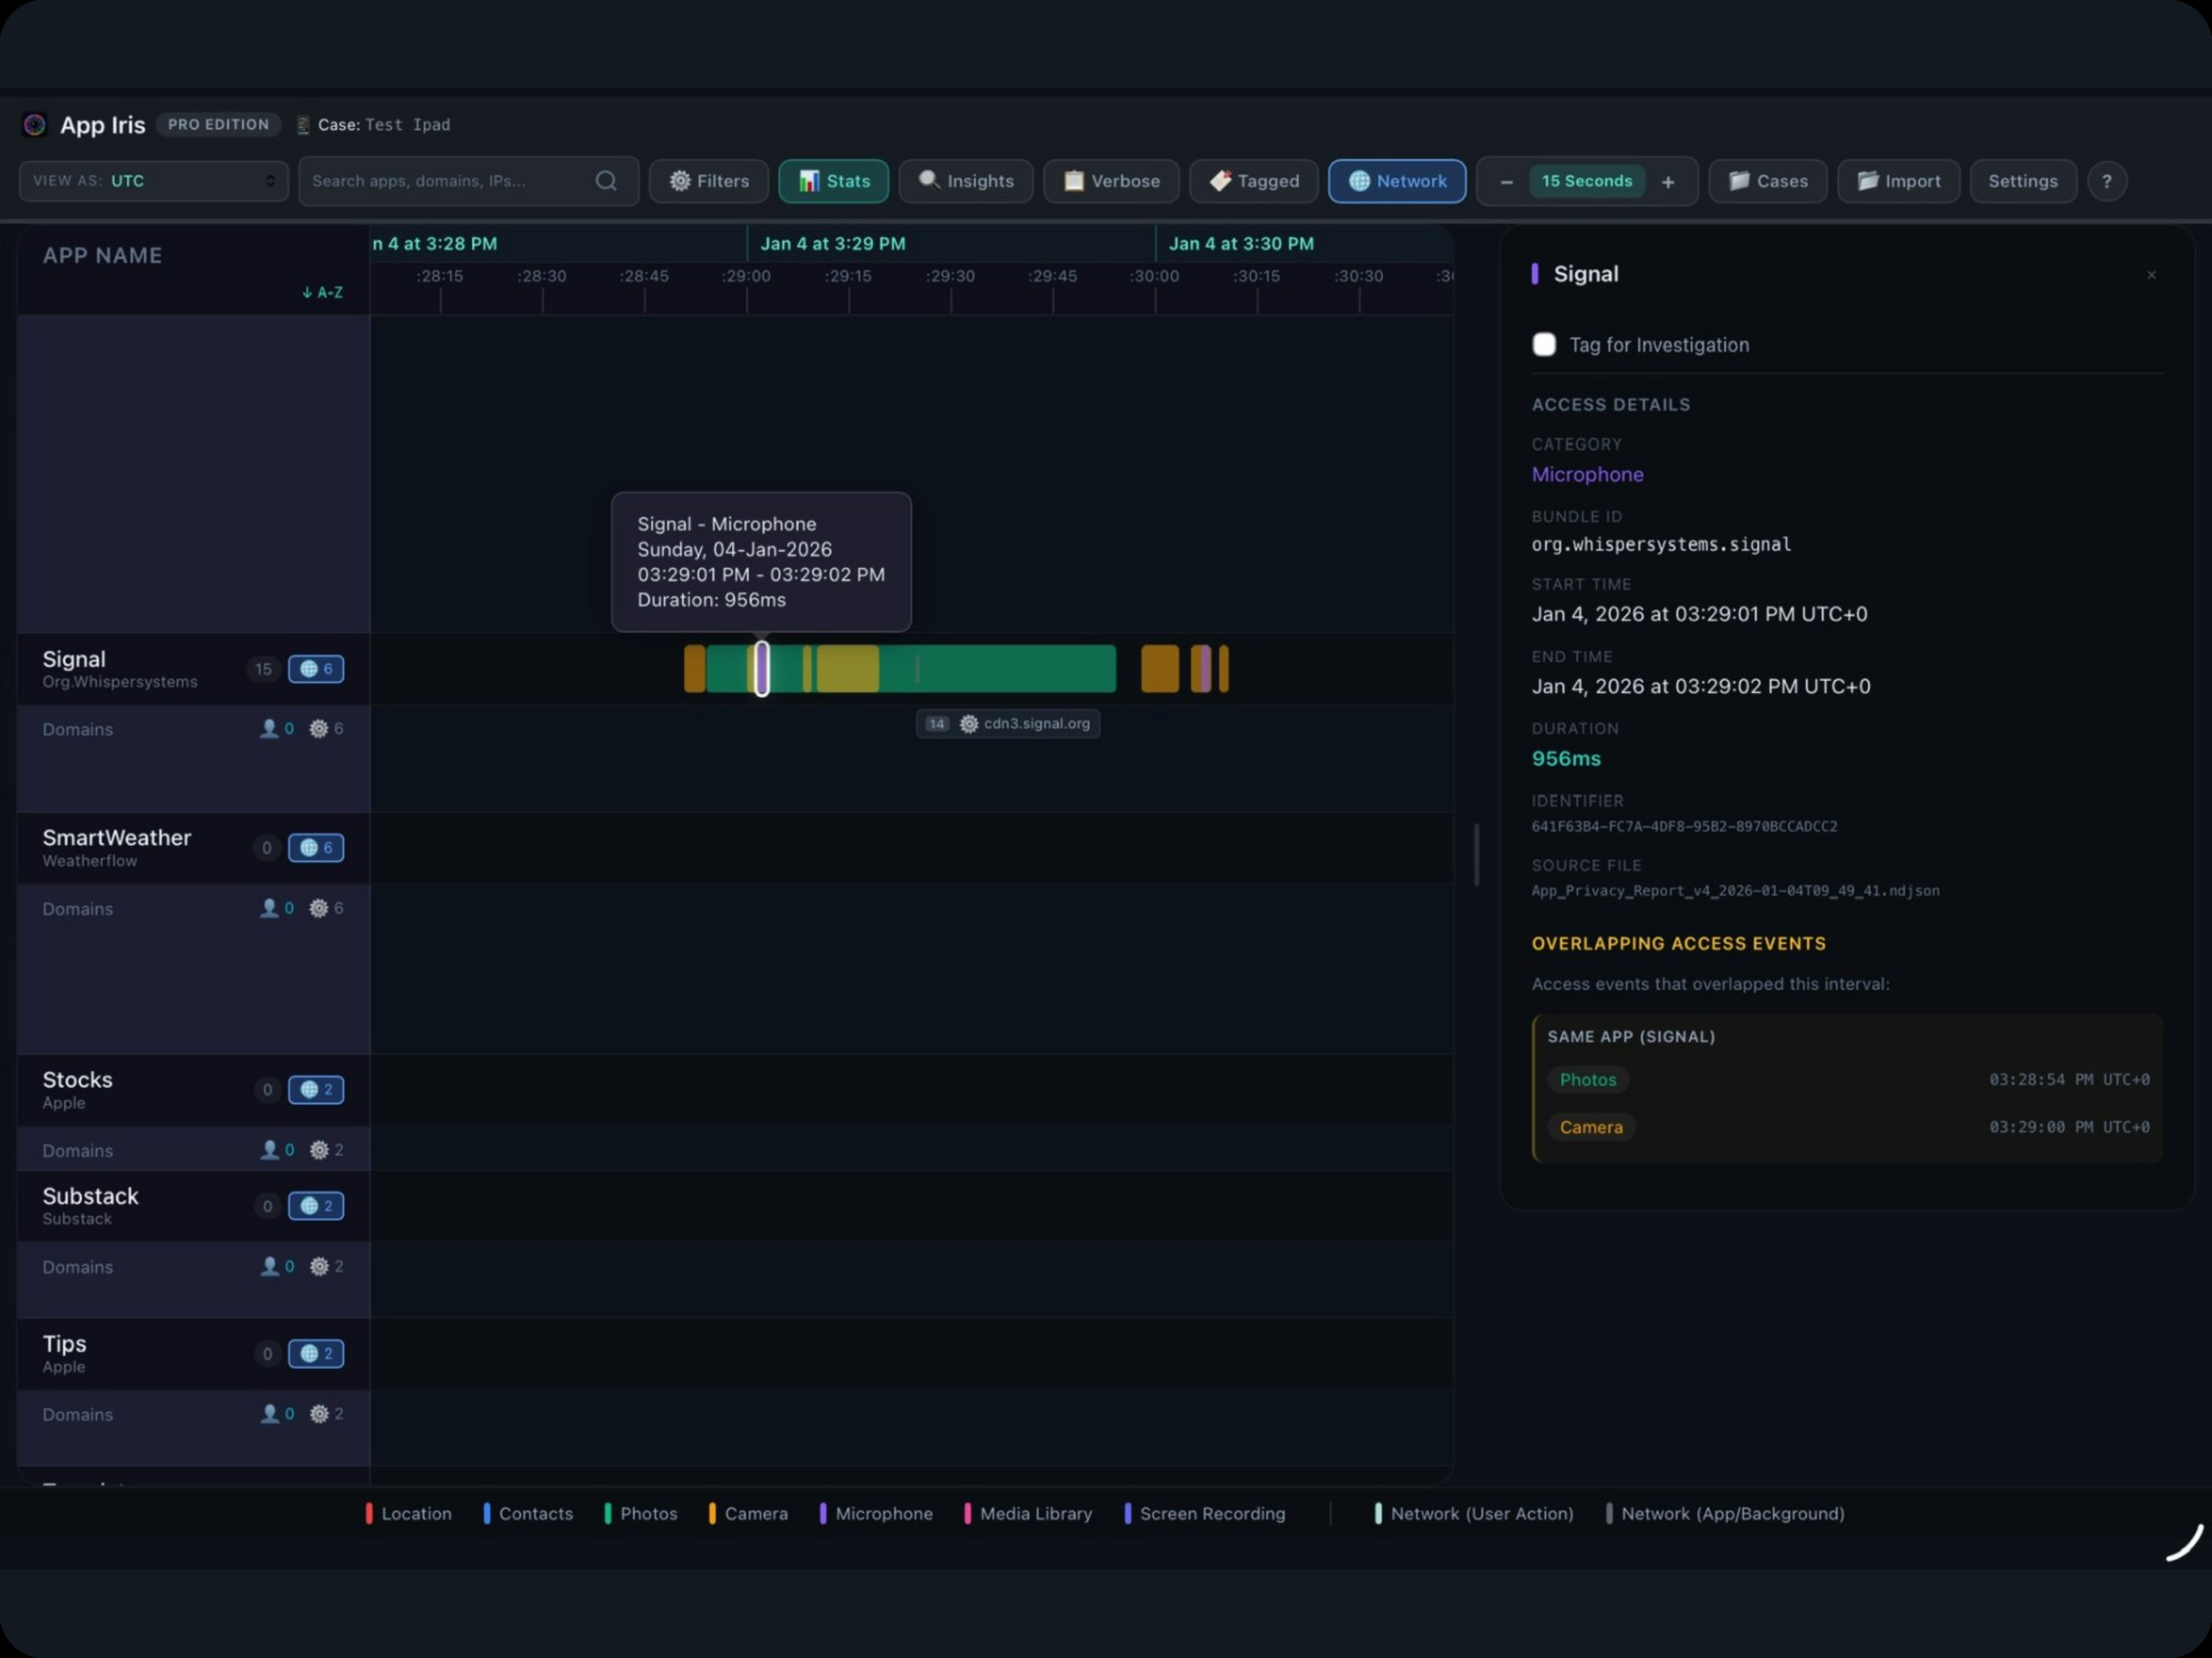Click Signal Domains background gear icon
The height and width of the screenshot is (1658, 2212).
point(319,729)
